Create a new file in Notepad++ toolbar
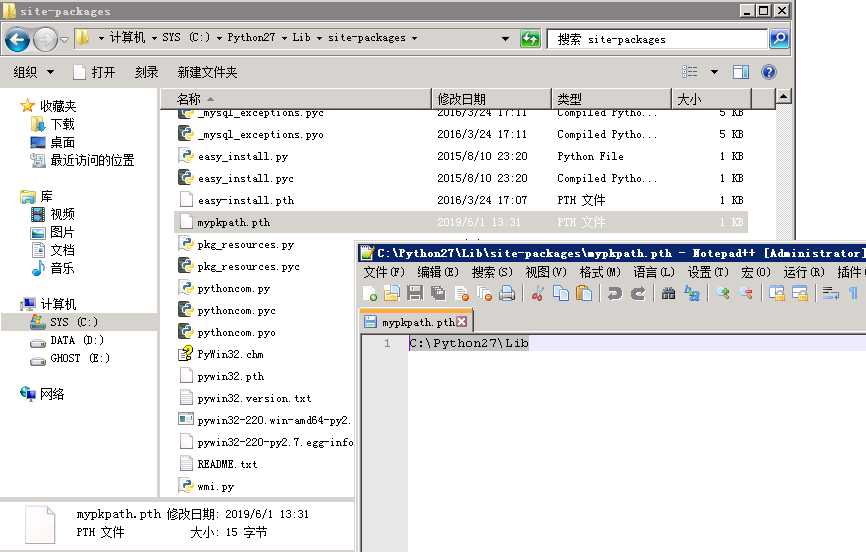Viewport: 866px width, 552px height. point(369,293)
